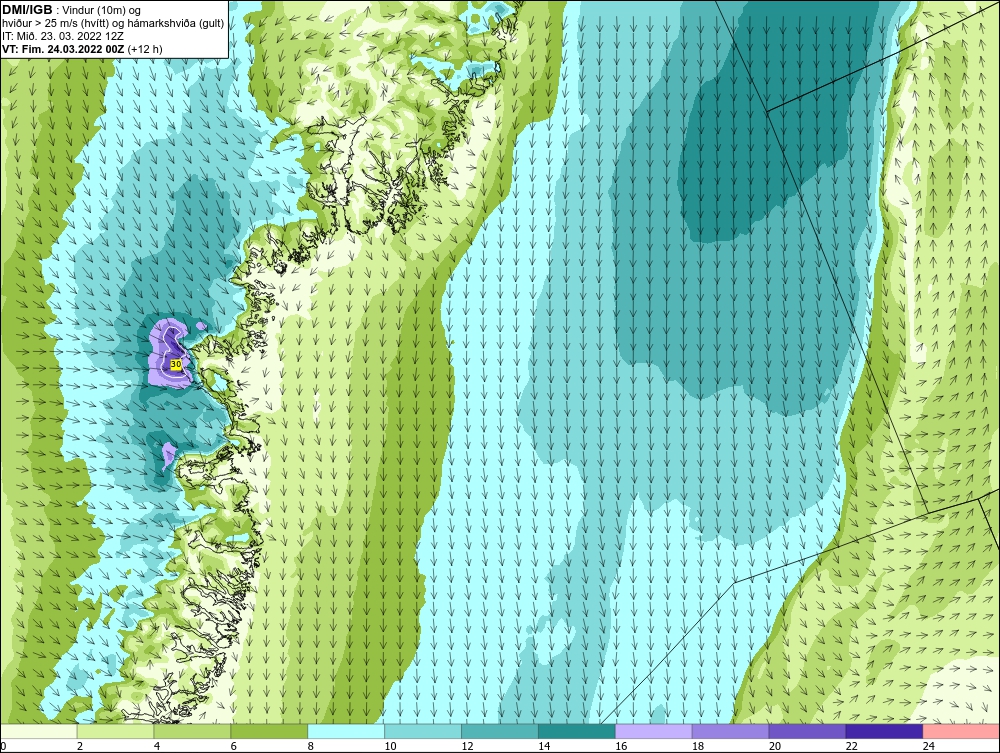Click the legend scale label '4'
The height and width of the screenshot is (753, 1000).
click(157, 746)
